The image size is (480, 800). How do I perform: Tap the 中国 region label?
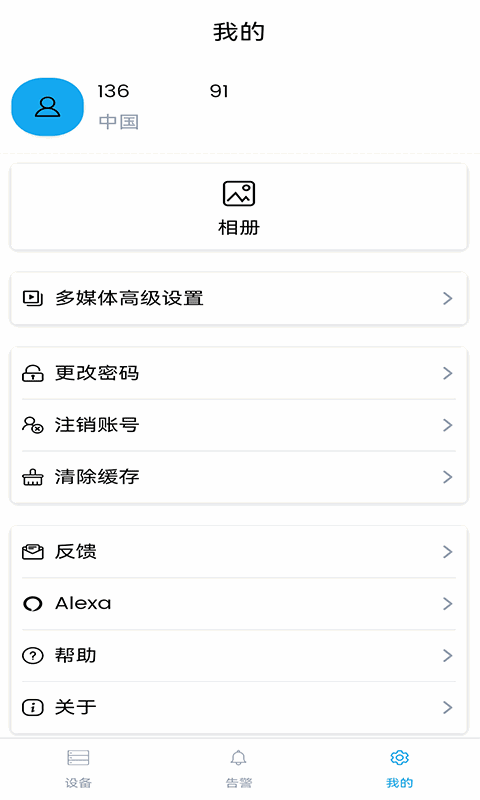[x=118, y=122]
